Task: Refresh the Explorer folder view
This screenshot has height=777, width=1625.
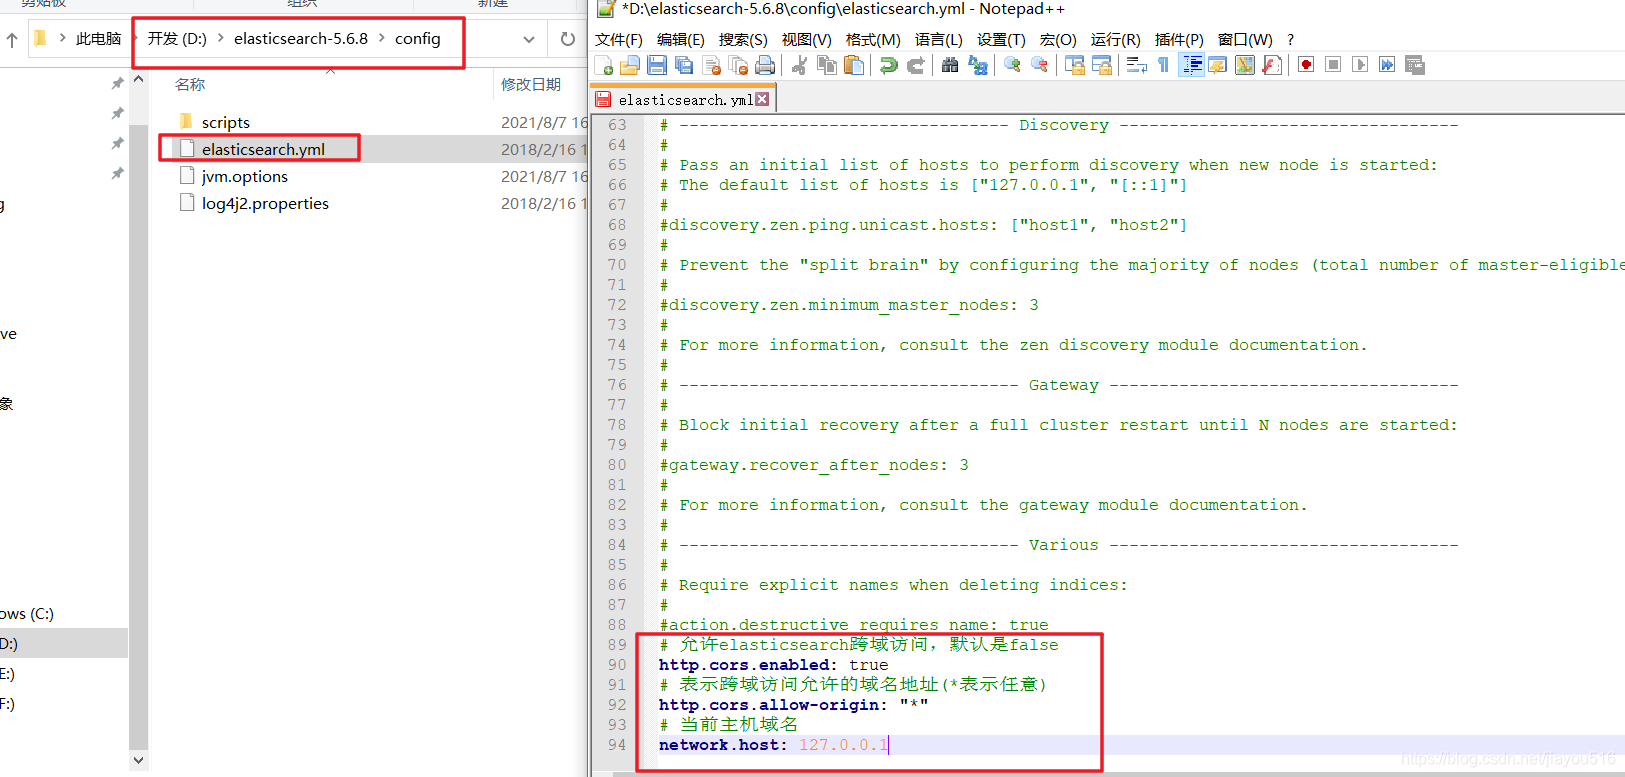Action: (x=568, y=40)
